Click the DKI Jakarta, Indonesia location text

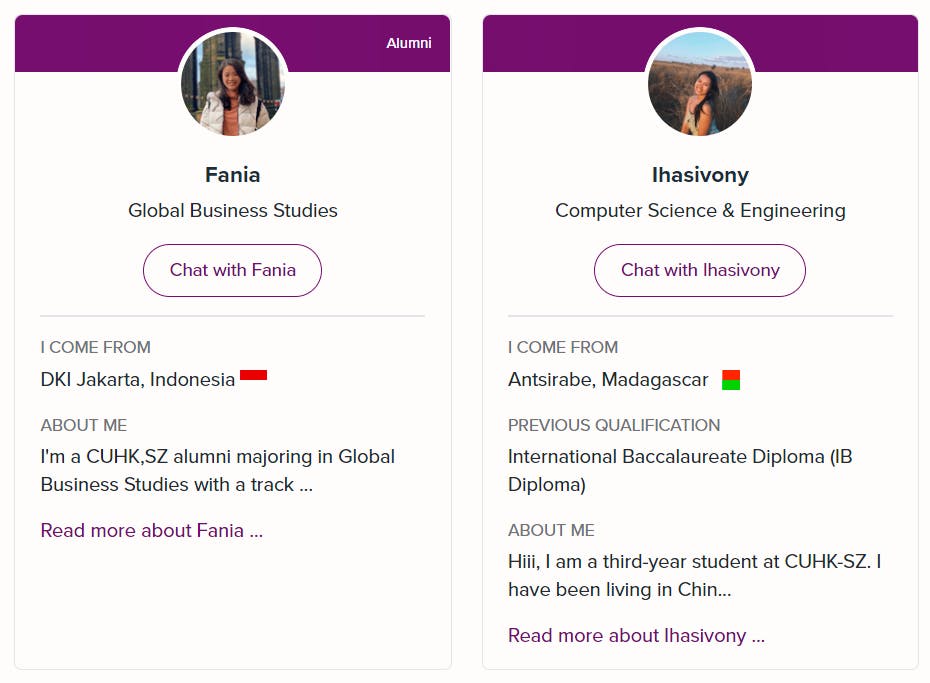(x=138, y=380)
